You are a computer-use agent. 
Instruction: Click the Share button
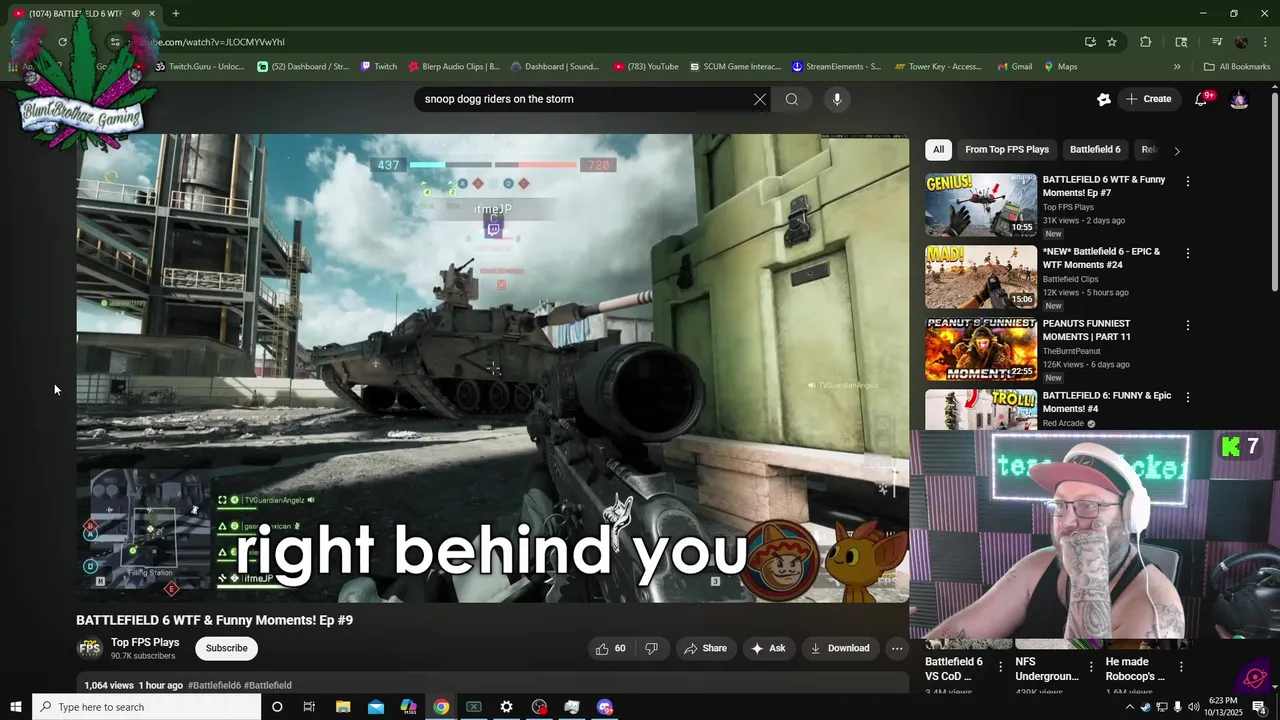pyautogui.click(x=706, y=648)
